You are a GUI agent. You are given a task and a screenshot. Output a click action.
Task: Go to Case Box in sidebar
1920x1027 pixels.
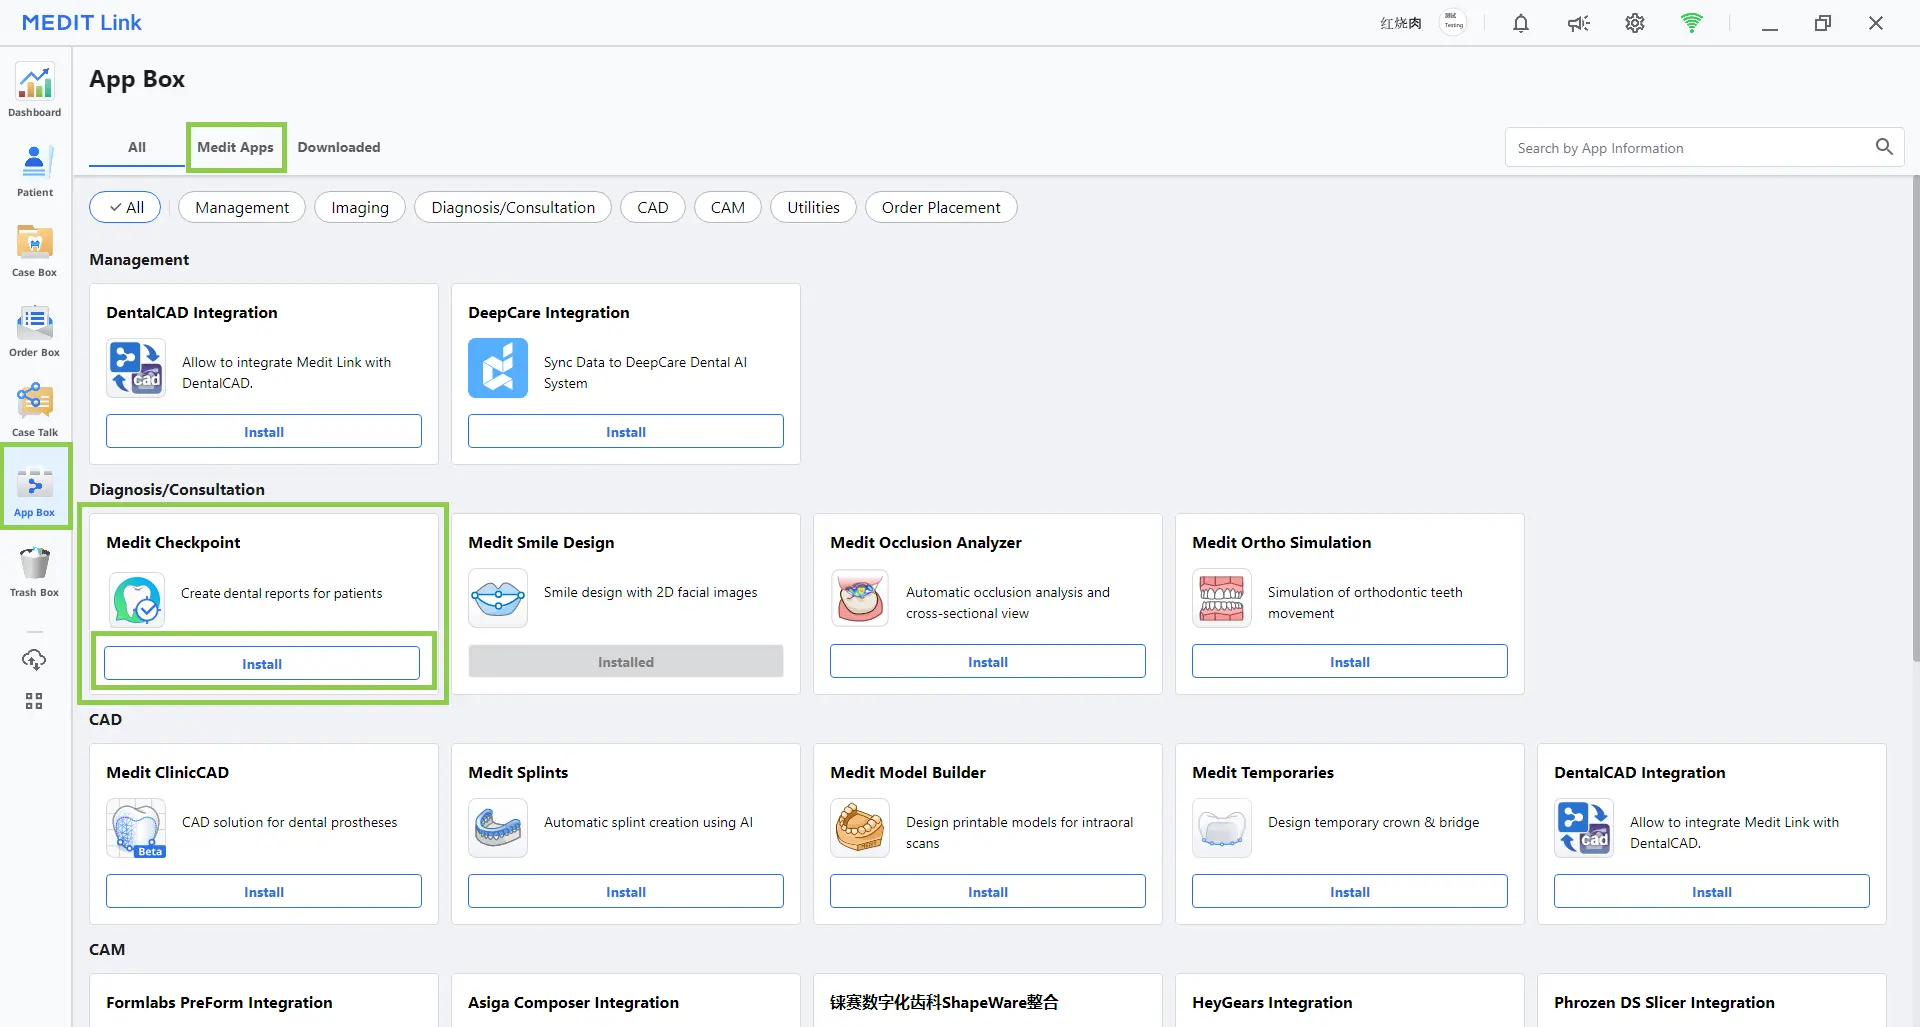click(35, 250)
